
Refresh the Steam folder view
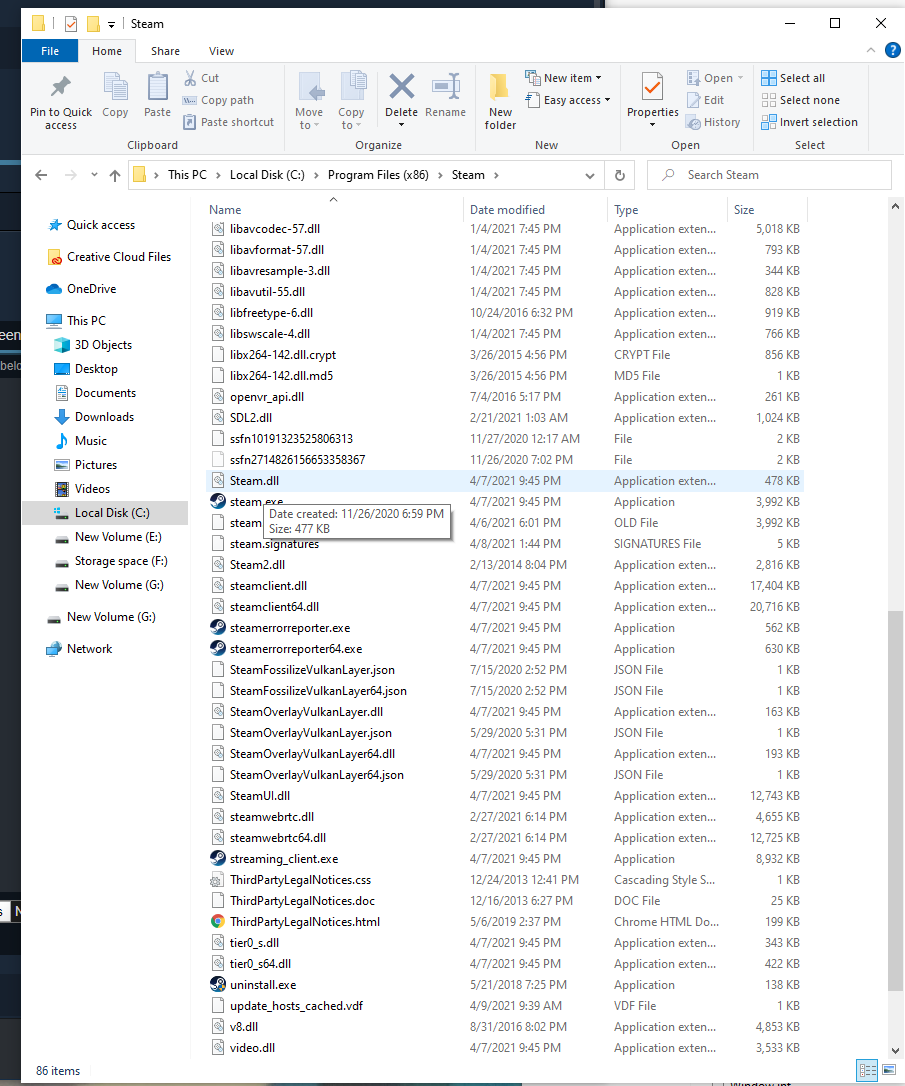[620, 175]
